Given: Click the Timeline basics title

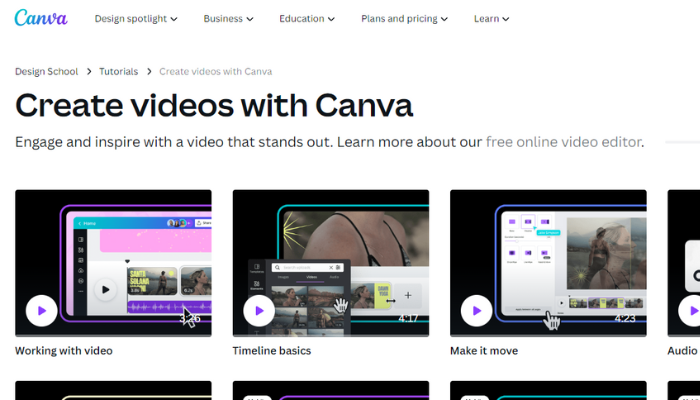Looking at the screenshot, I should pyautogui.click(x=271, y=351).
